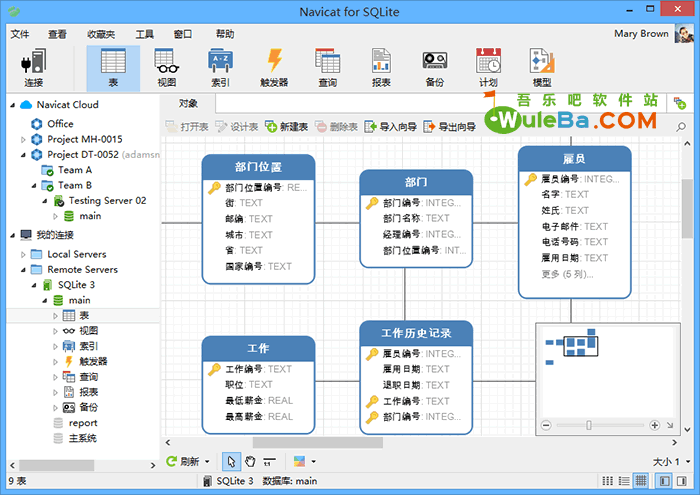Select the Team A tree item

(67, 170)
